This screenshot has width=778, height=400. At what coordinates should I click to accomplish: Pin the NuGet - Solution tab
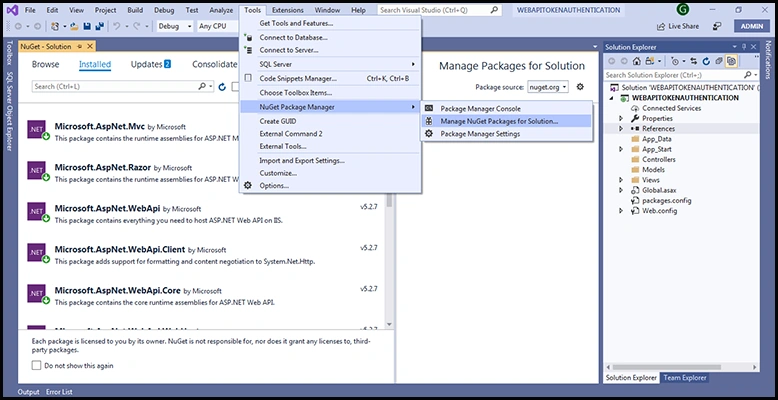[79, 47]
